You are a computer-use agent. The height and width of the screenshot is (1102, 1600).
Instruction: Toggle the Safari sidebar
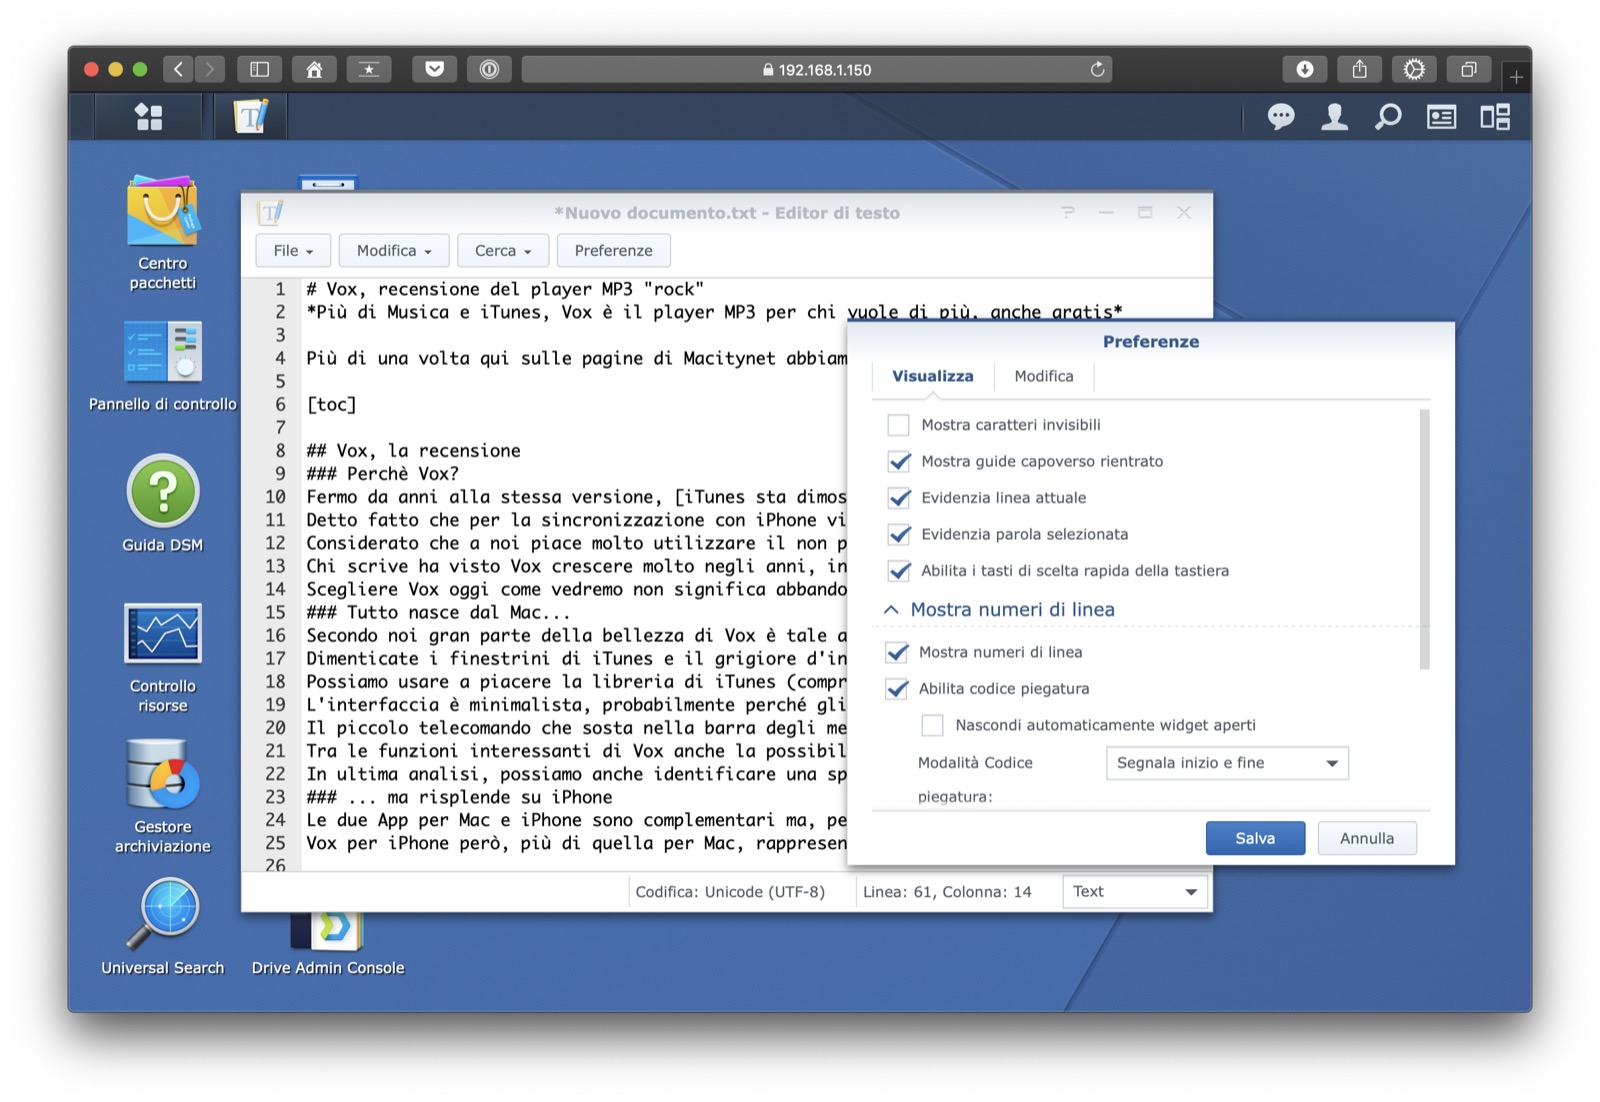[x=259, y=69]
